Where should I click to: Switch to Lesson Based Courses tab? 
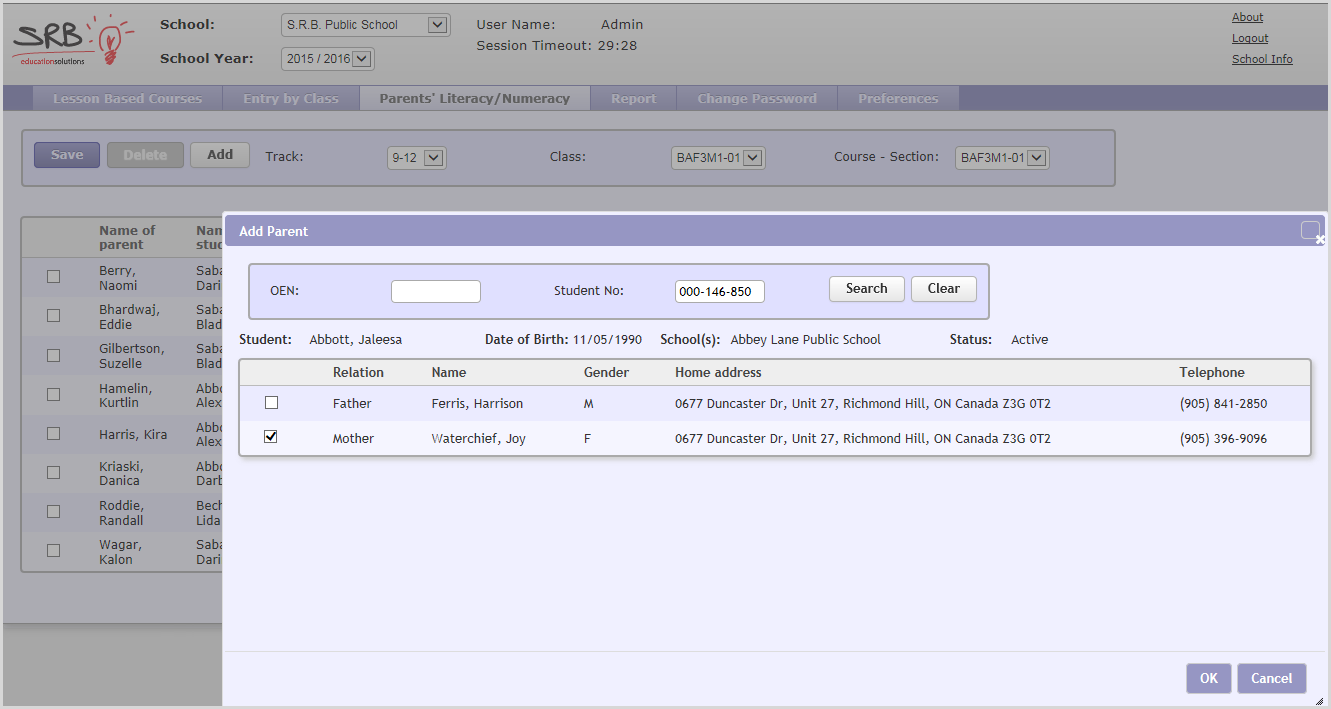pyautogui.click(x=127, y=99)
